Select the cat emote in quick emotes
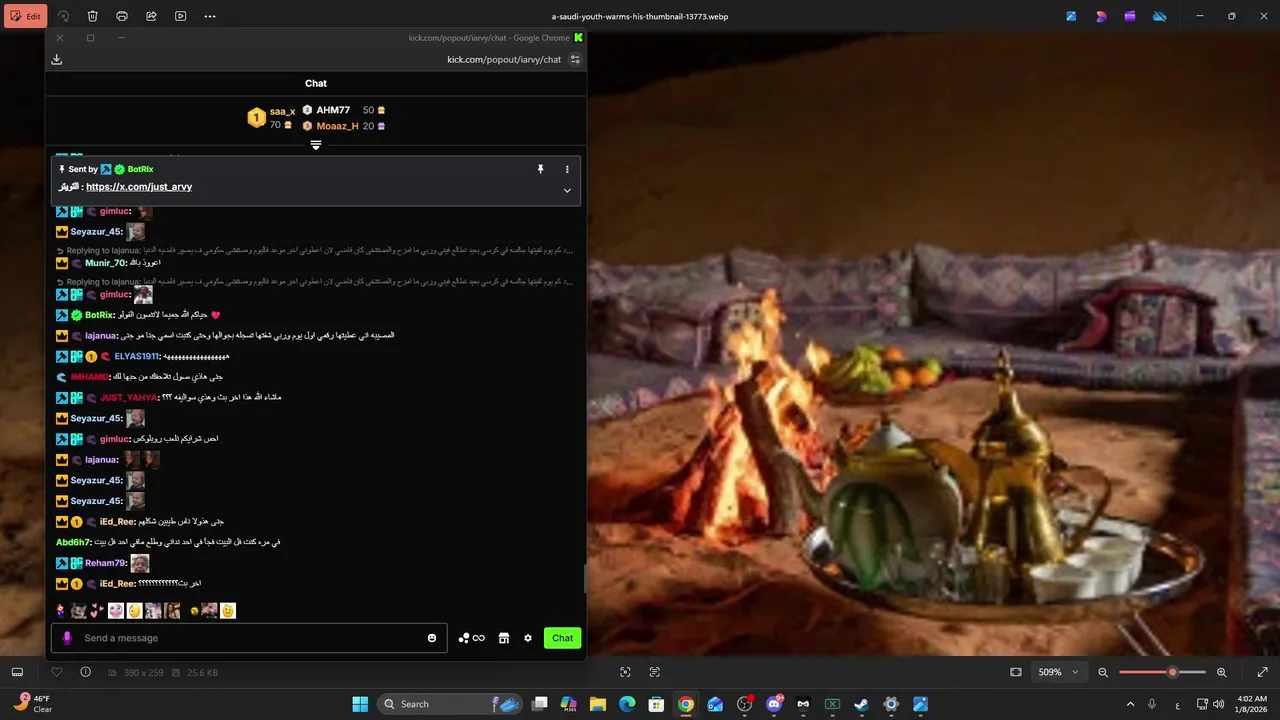 click(x=79, y=610)
